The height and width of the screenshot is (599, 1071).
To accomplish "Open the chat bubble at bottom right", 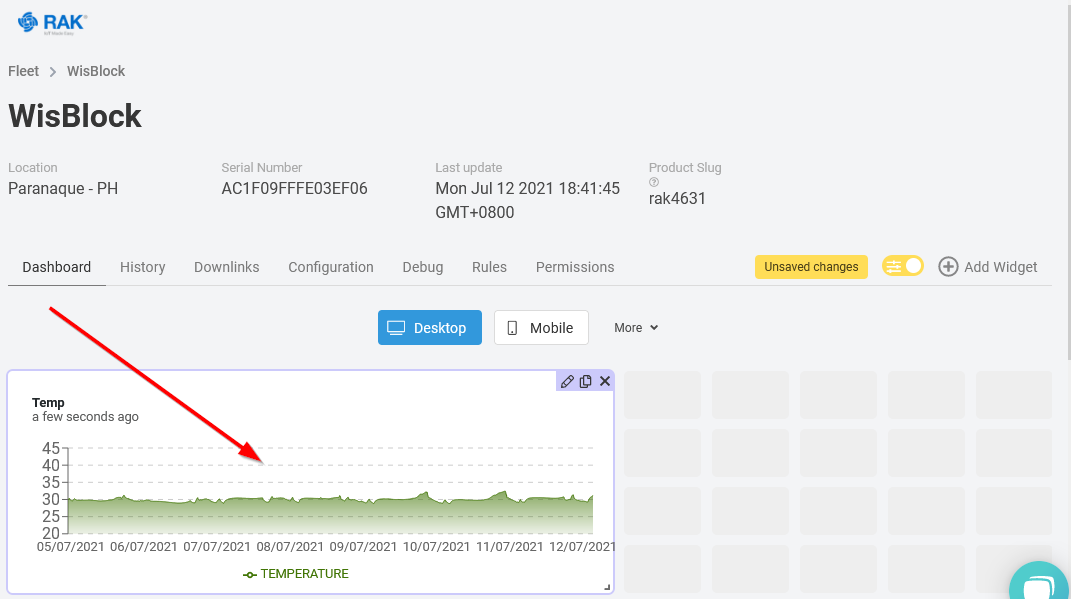I will click(1039, 581).
